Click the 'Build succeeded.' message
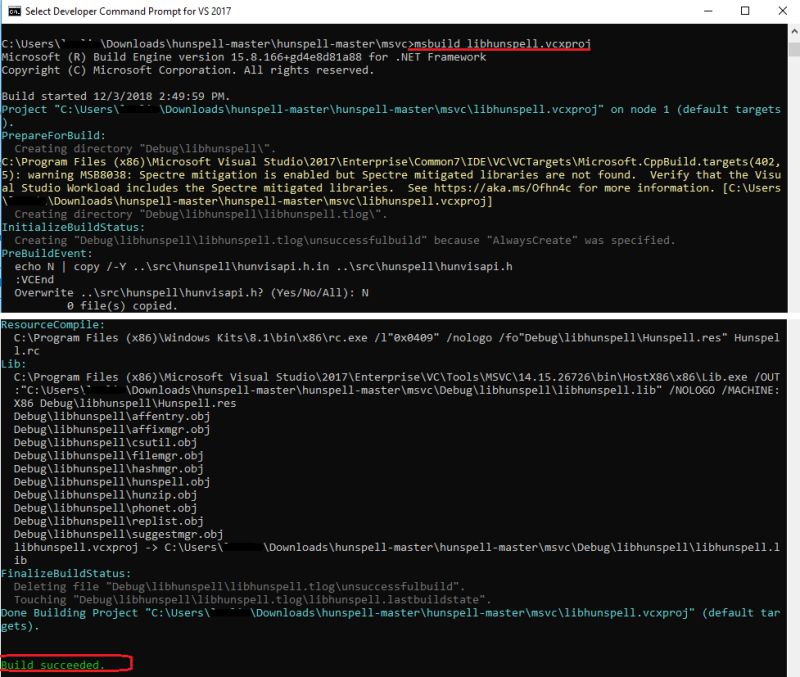This screenshot has width=800, height=677. click(53, 665)
